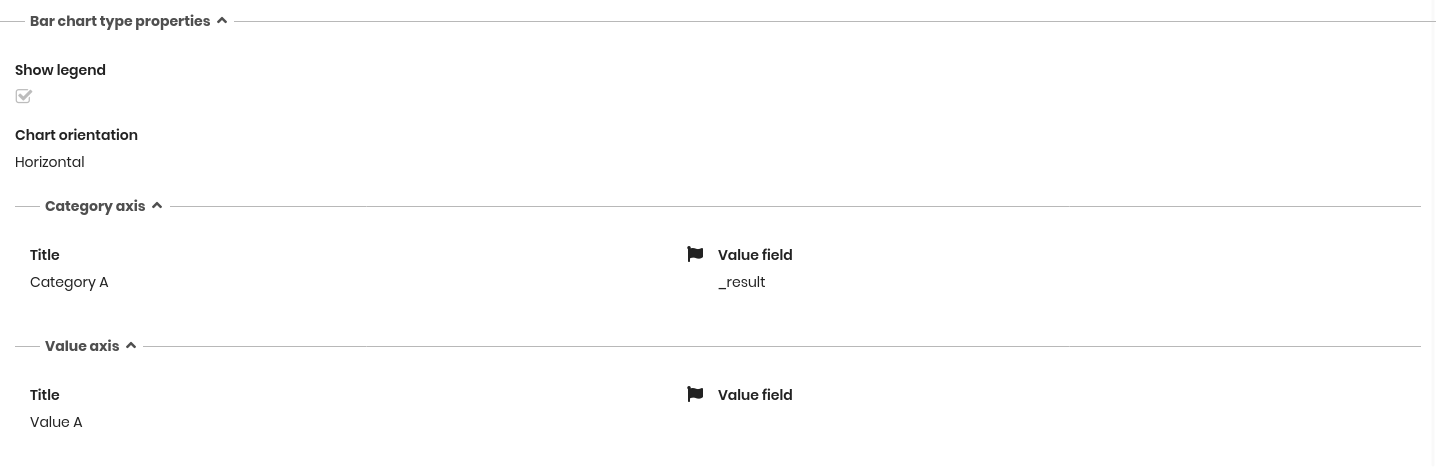The height and width of the screenshot is (475, 1436).
Task: Click the Chart orientation label
Action: [x=76, y=135]
